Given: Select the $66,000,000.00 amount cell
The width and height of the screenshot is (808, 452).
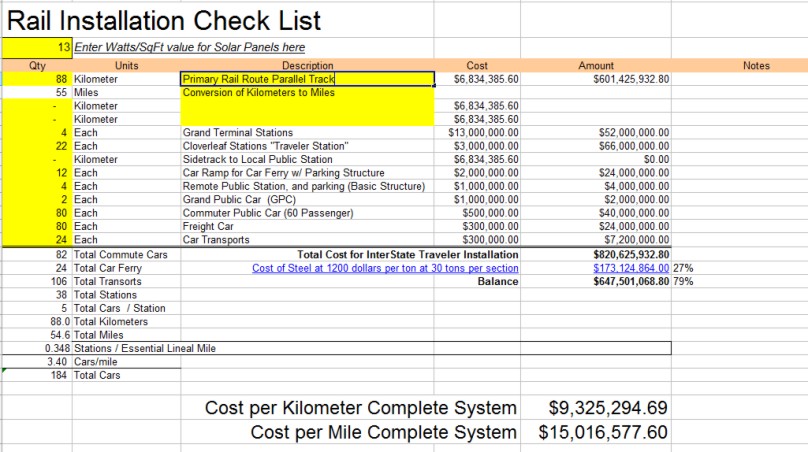Looking at the screenshot, I should 596,146.
